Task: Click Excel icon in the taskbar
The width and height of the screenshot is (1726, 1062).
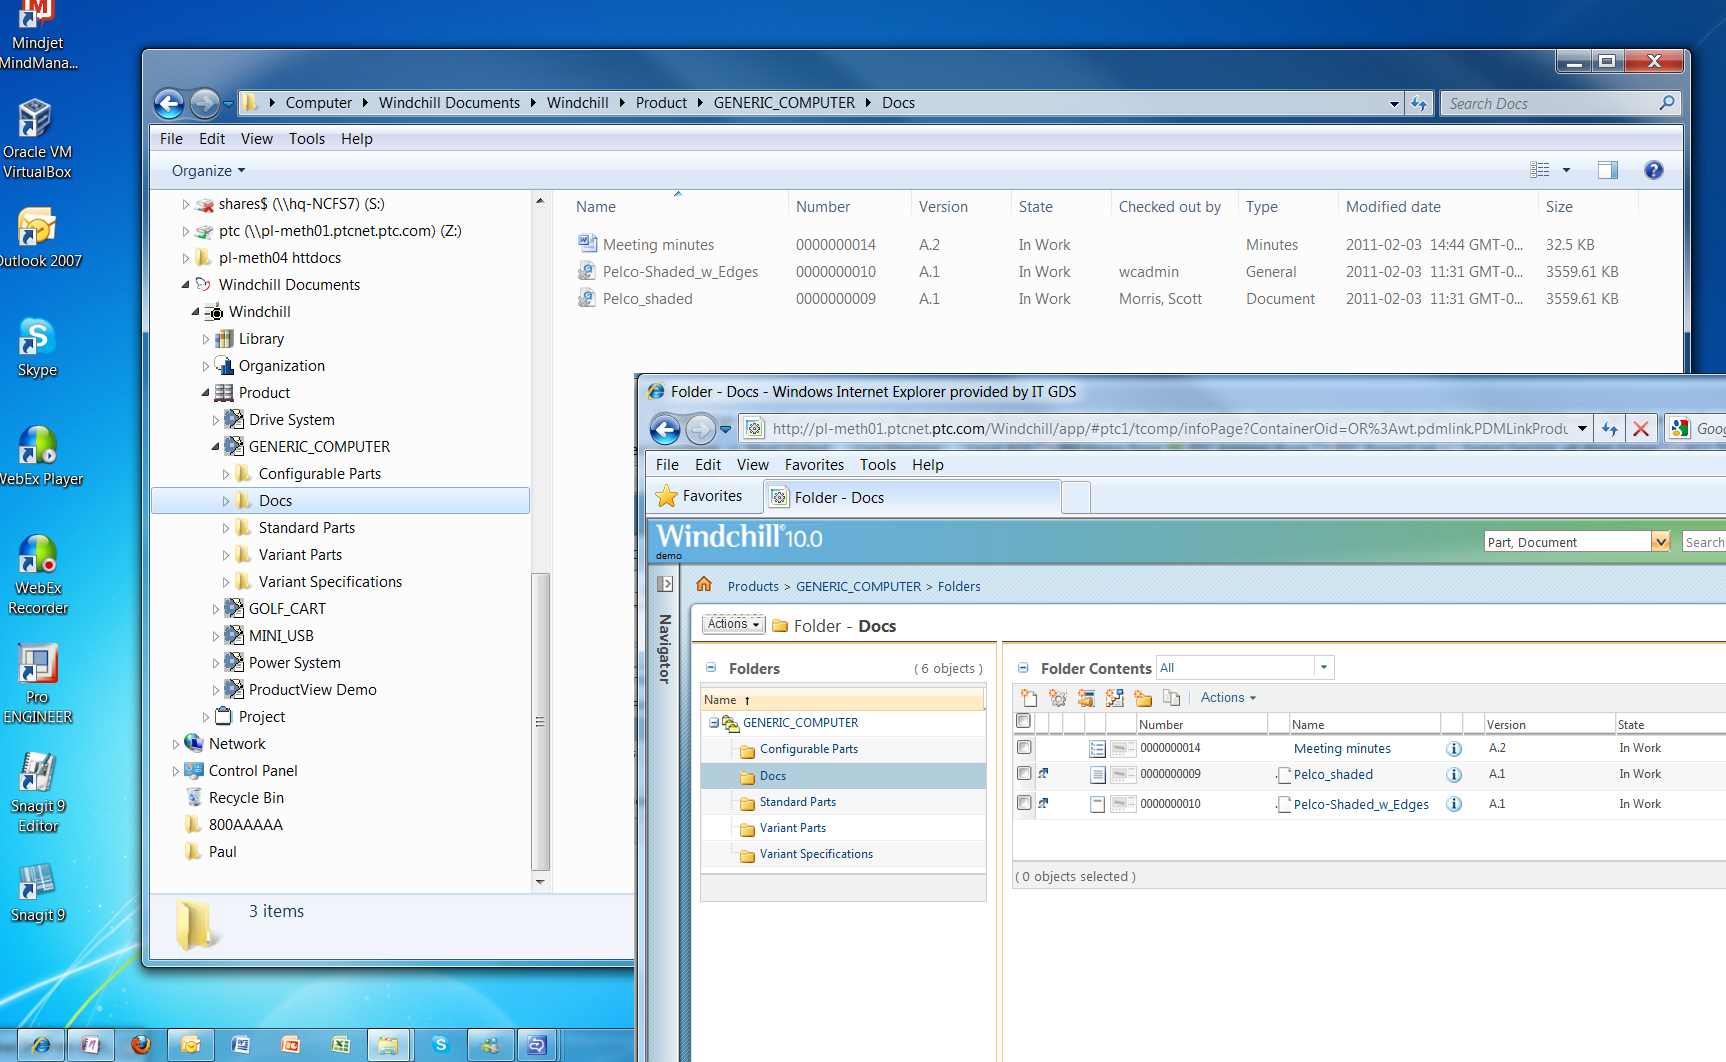Action: point(341,1045)
